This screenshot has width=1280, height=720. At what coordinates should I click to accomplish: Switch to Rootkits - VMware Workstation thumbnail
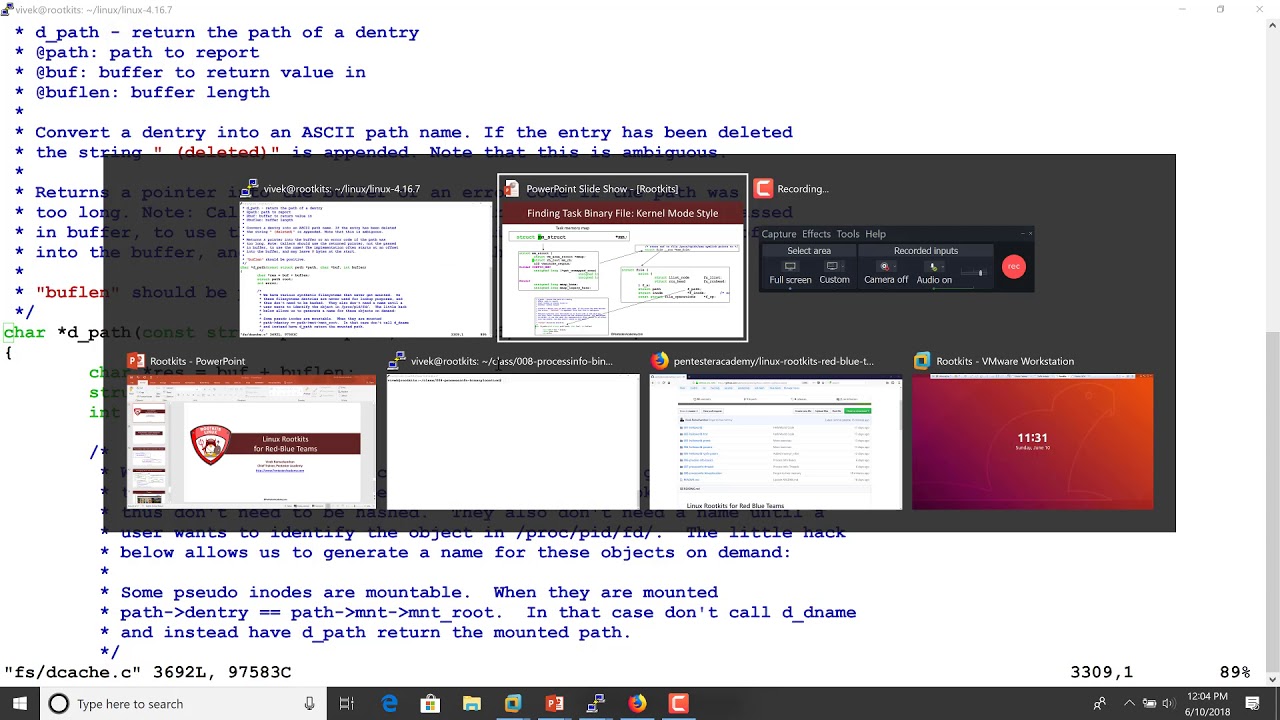pos(1032,441)
